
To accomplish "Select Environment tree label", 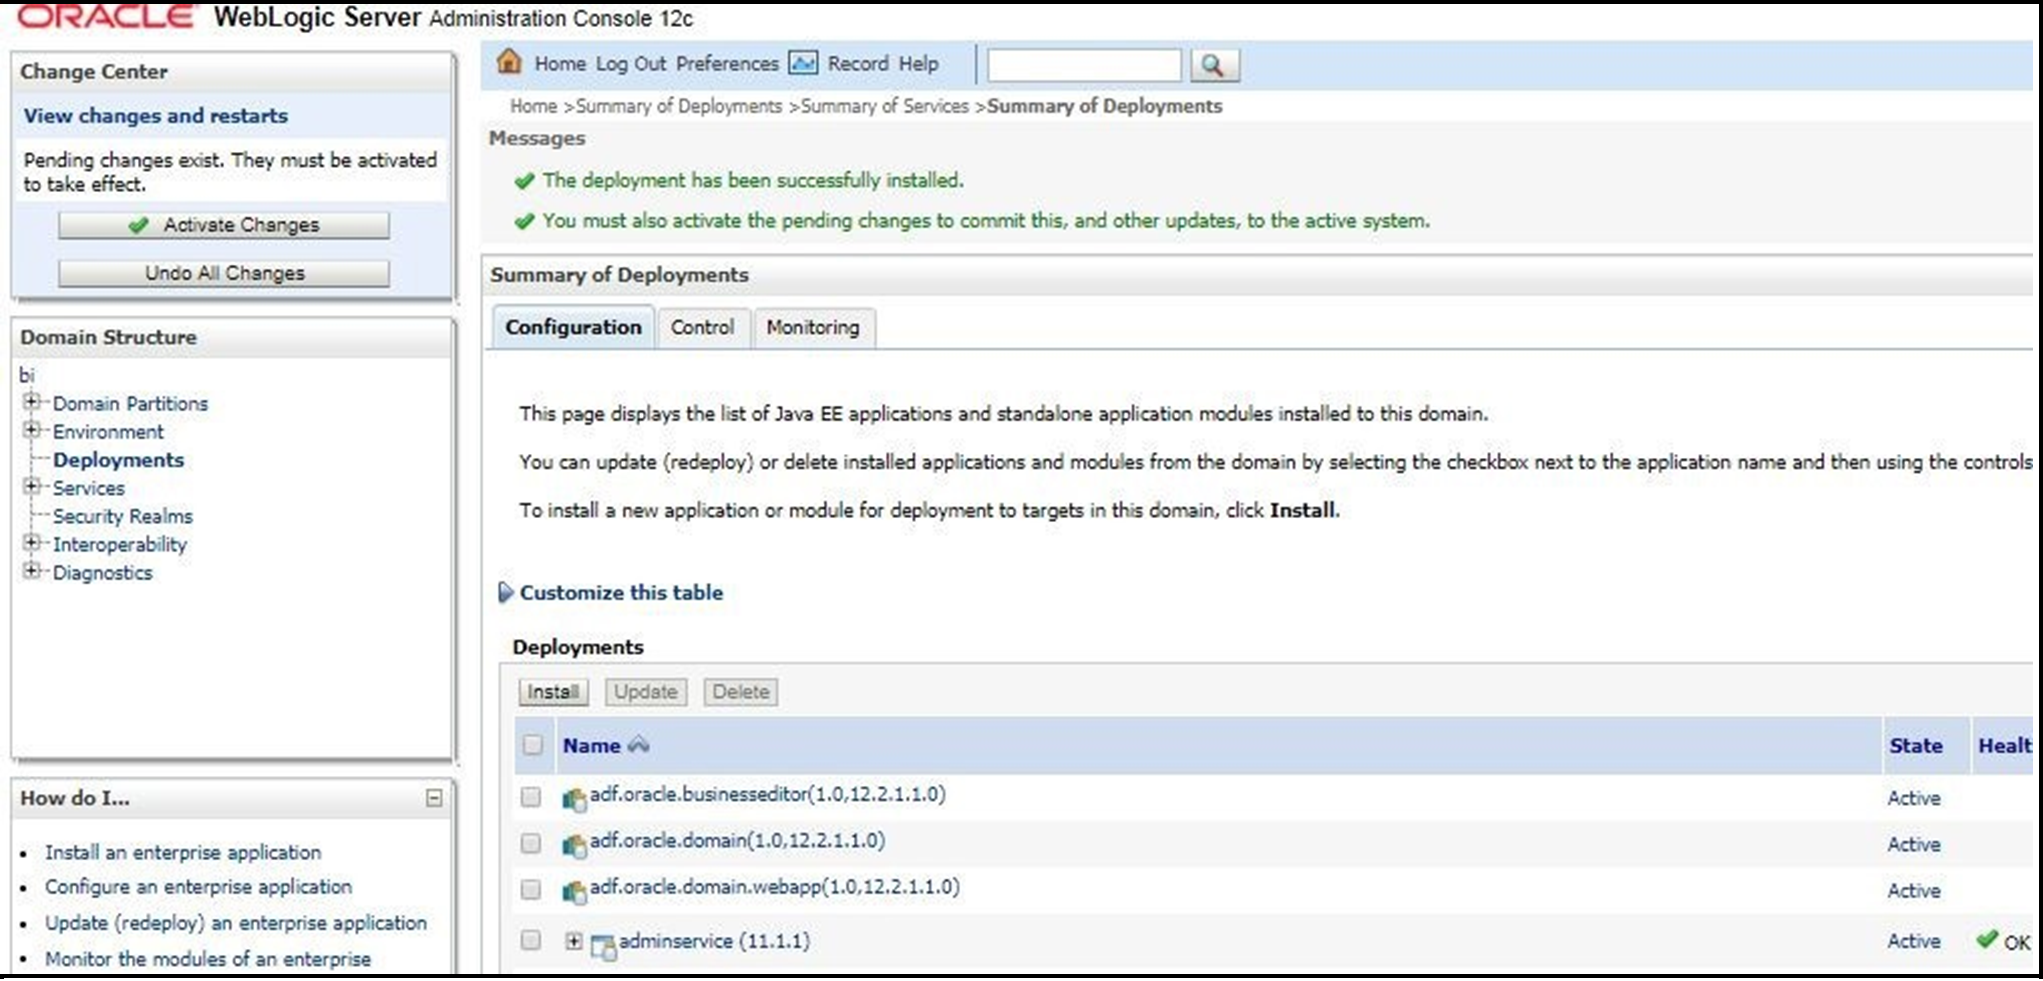I will point(108,432).
